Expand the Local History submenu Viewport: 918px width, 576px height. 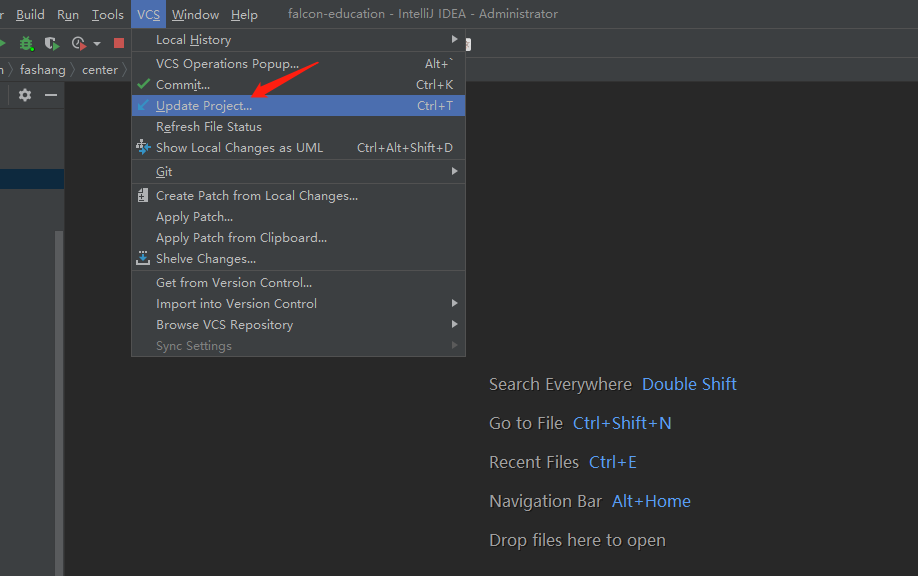(x=300, y=39)
